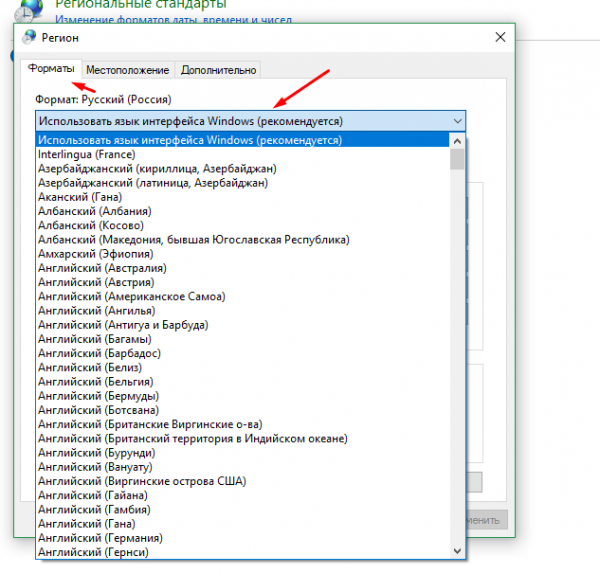Select Английский (Гайана)

[243, 495]
